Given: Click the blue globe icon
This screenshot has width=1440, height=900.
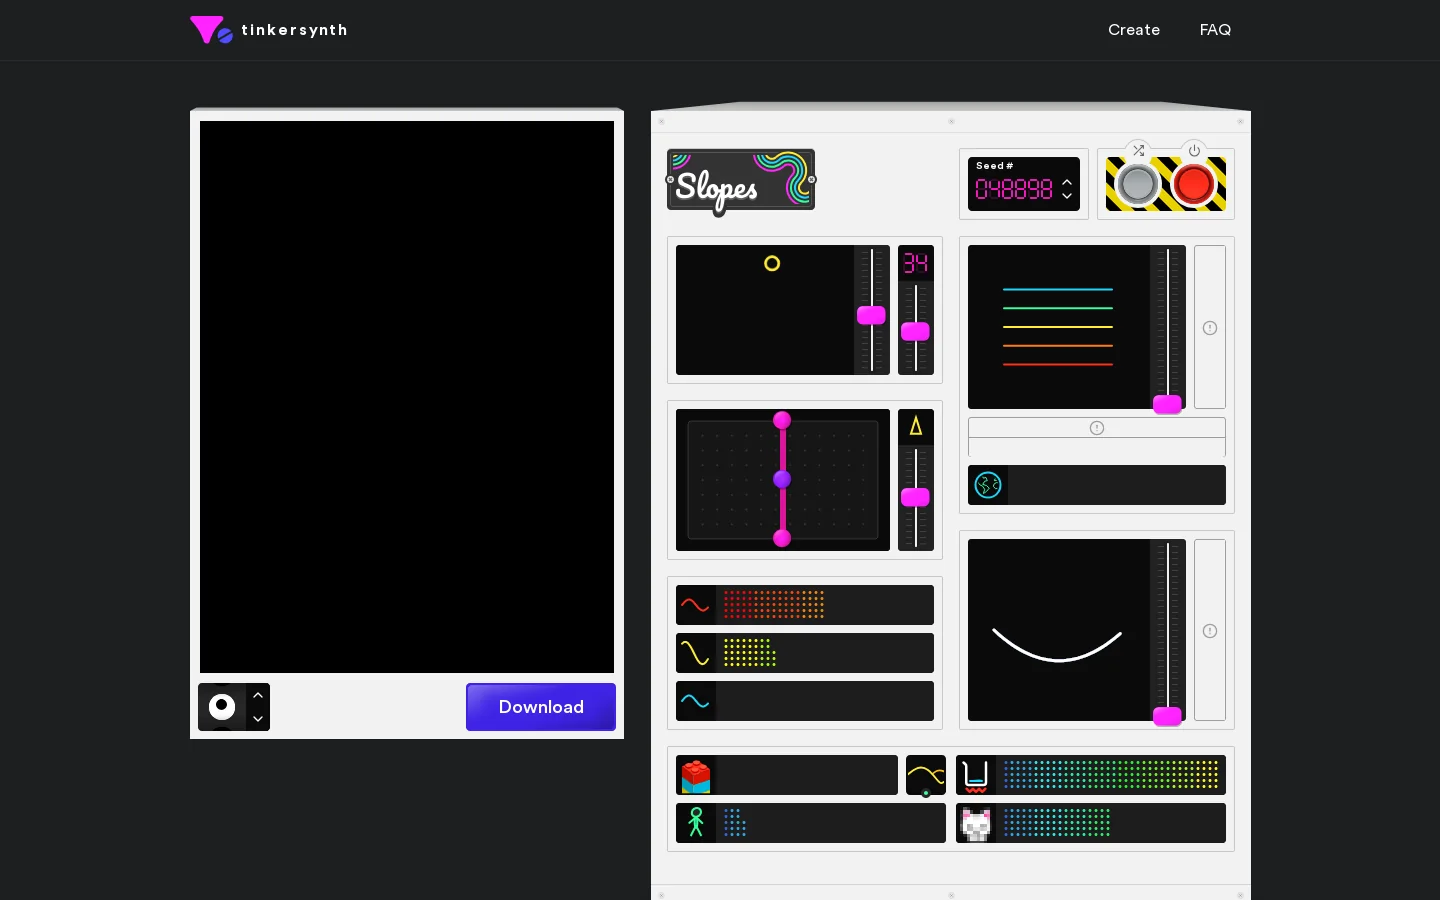Looking at the screenshot, I should pyautogui.click(x=988, y=485).
